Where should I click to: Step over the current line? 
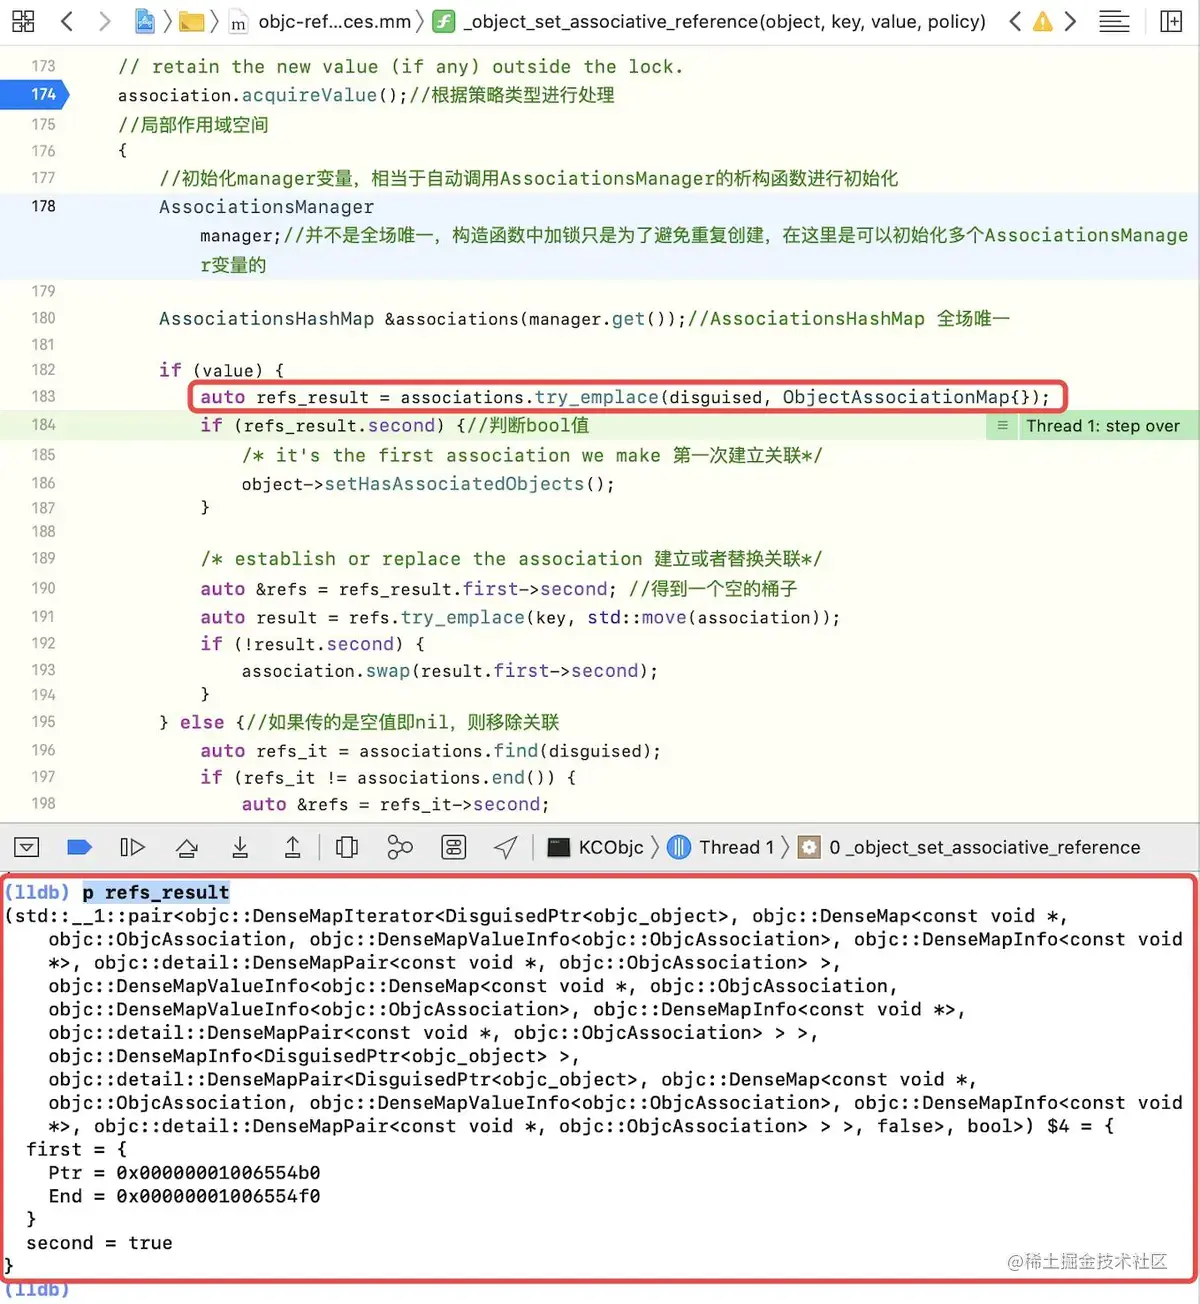[187, 848]
